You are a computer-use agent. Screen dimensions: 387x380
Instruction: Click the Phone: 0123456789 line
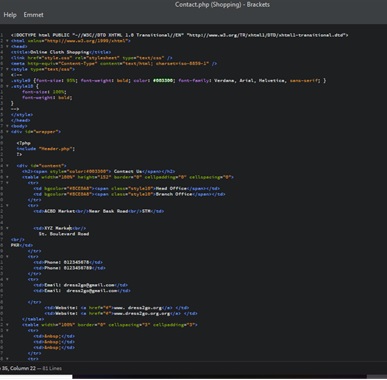[x=69, y=268]
